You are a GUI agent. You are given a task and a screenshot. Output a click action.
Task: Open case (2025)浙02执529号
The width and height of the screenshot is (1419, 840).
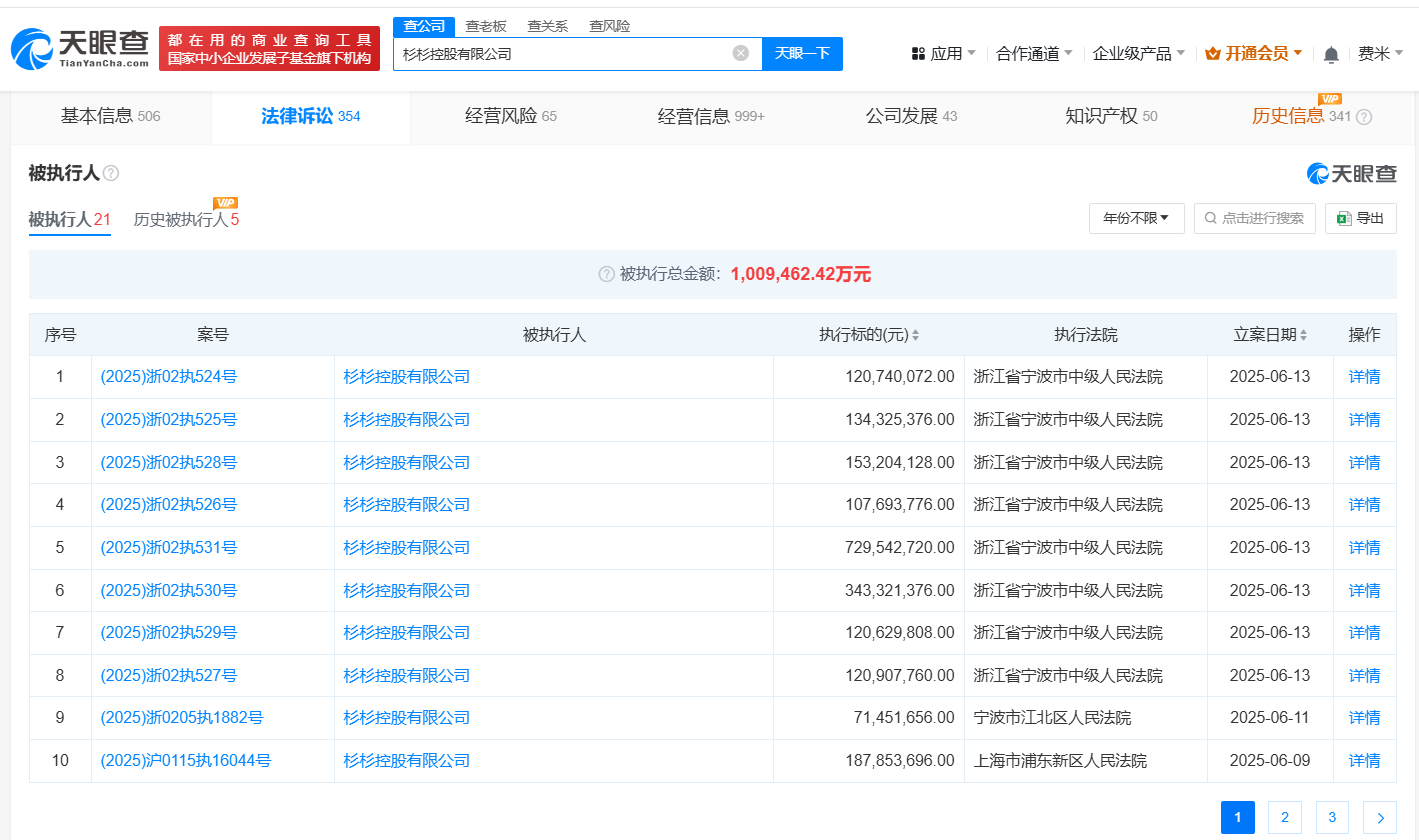point(169,633)
